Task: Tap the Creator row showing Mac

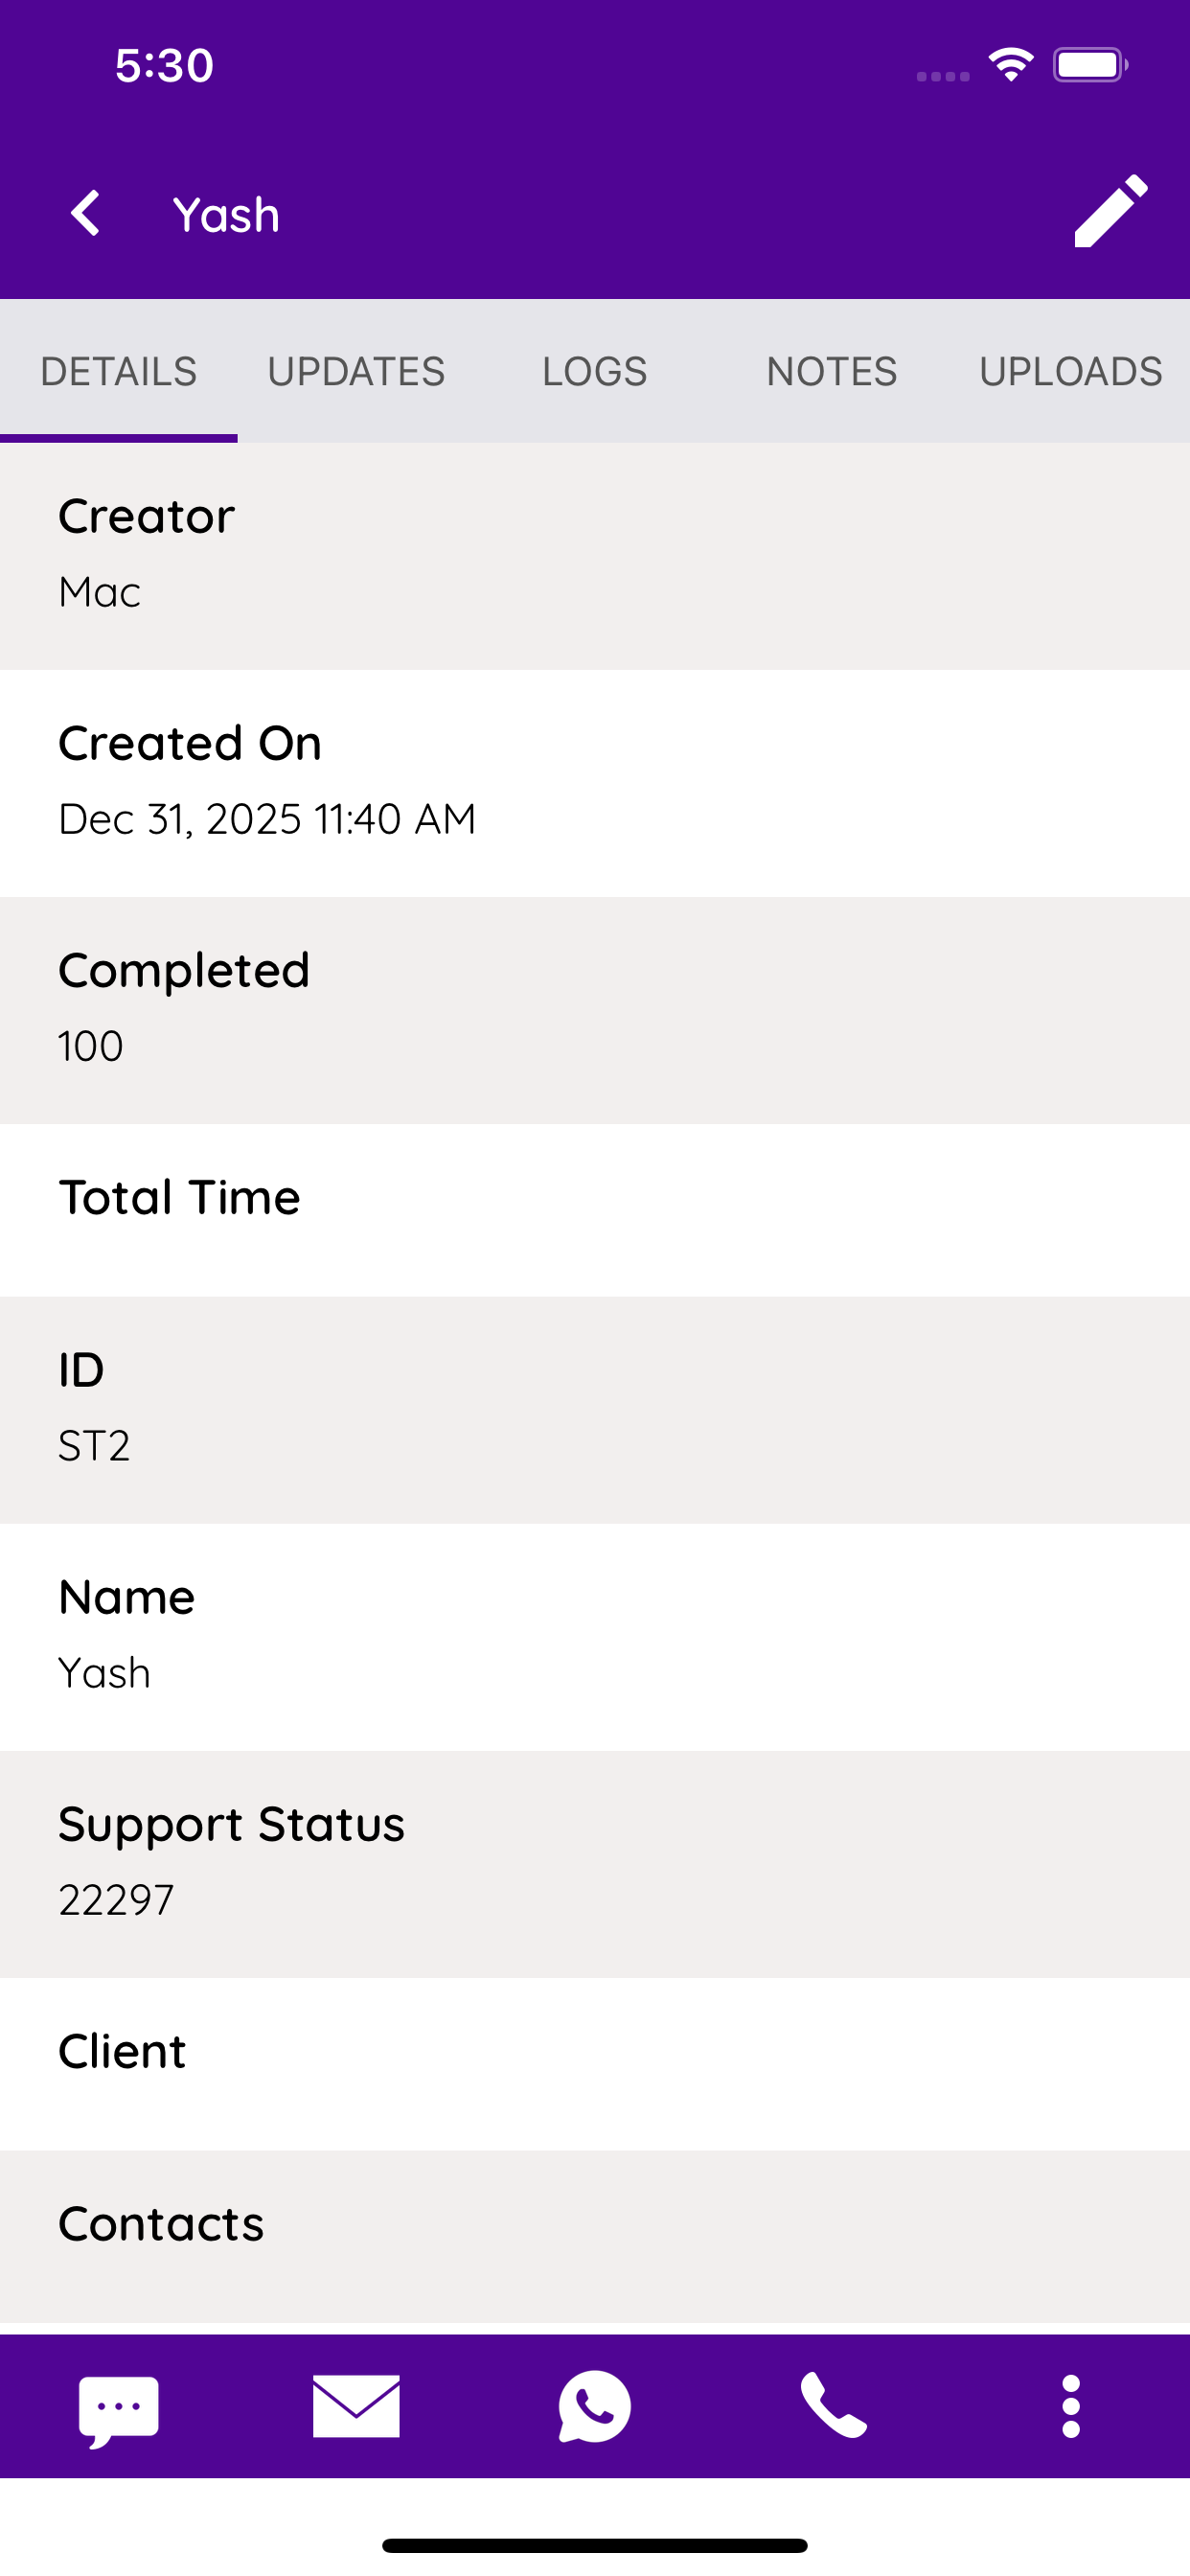Action: [595, 556]
